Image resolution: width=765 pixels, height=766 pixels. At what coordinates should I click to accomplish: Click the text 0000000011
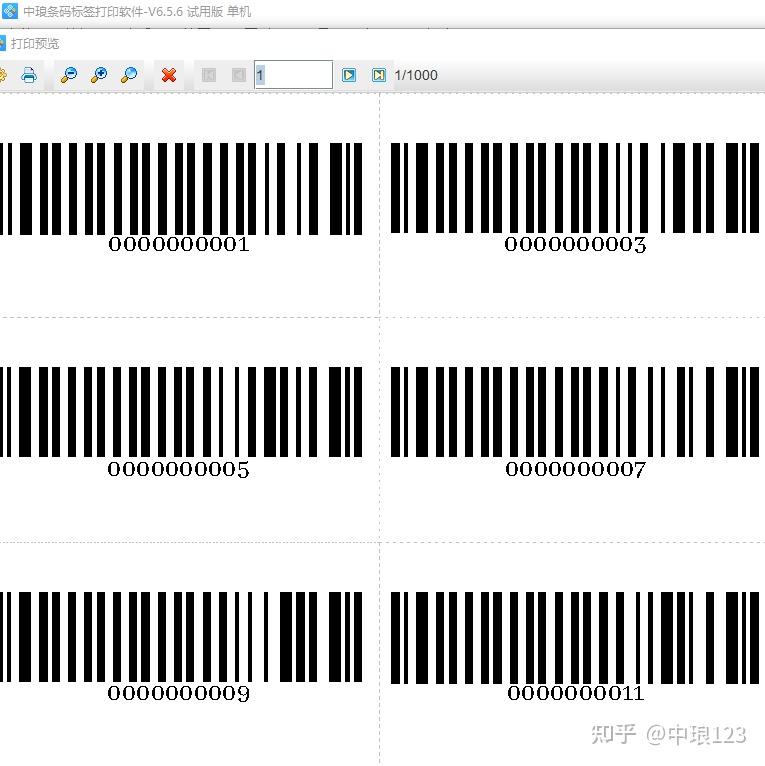pyautogui.click(x=575, y=693)
